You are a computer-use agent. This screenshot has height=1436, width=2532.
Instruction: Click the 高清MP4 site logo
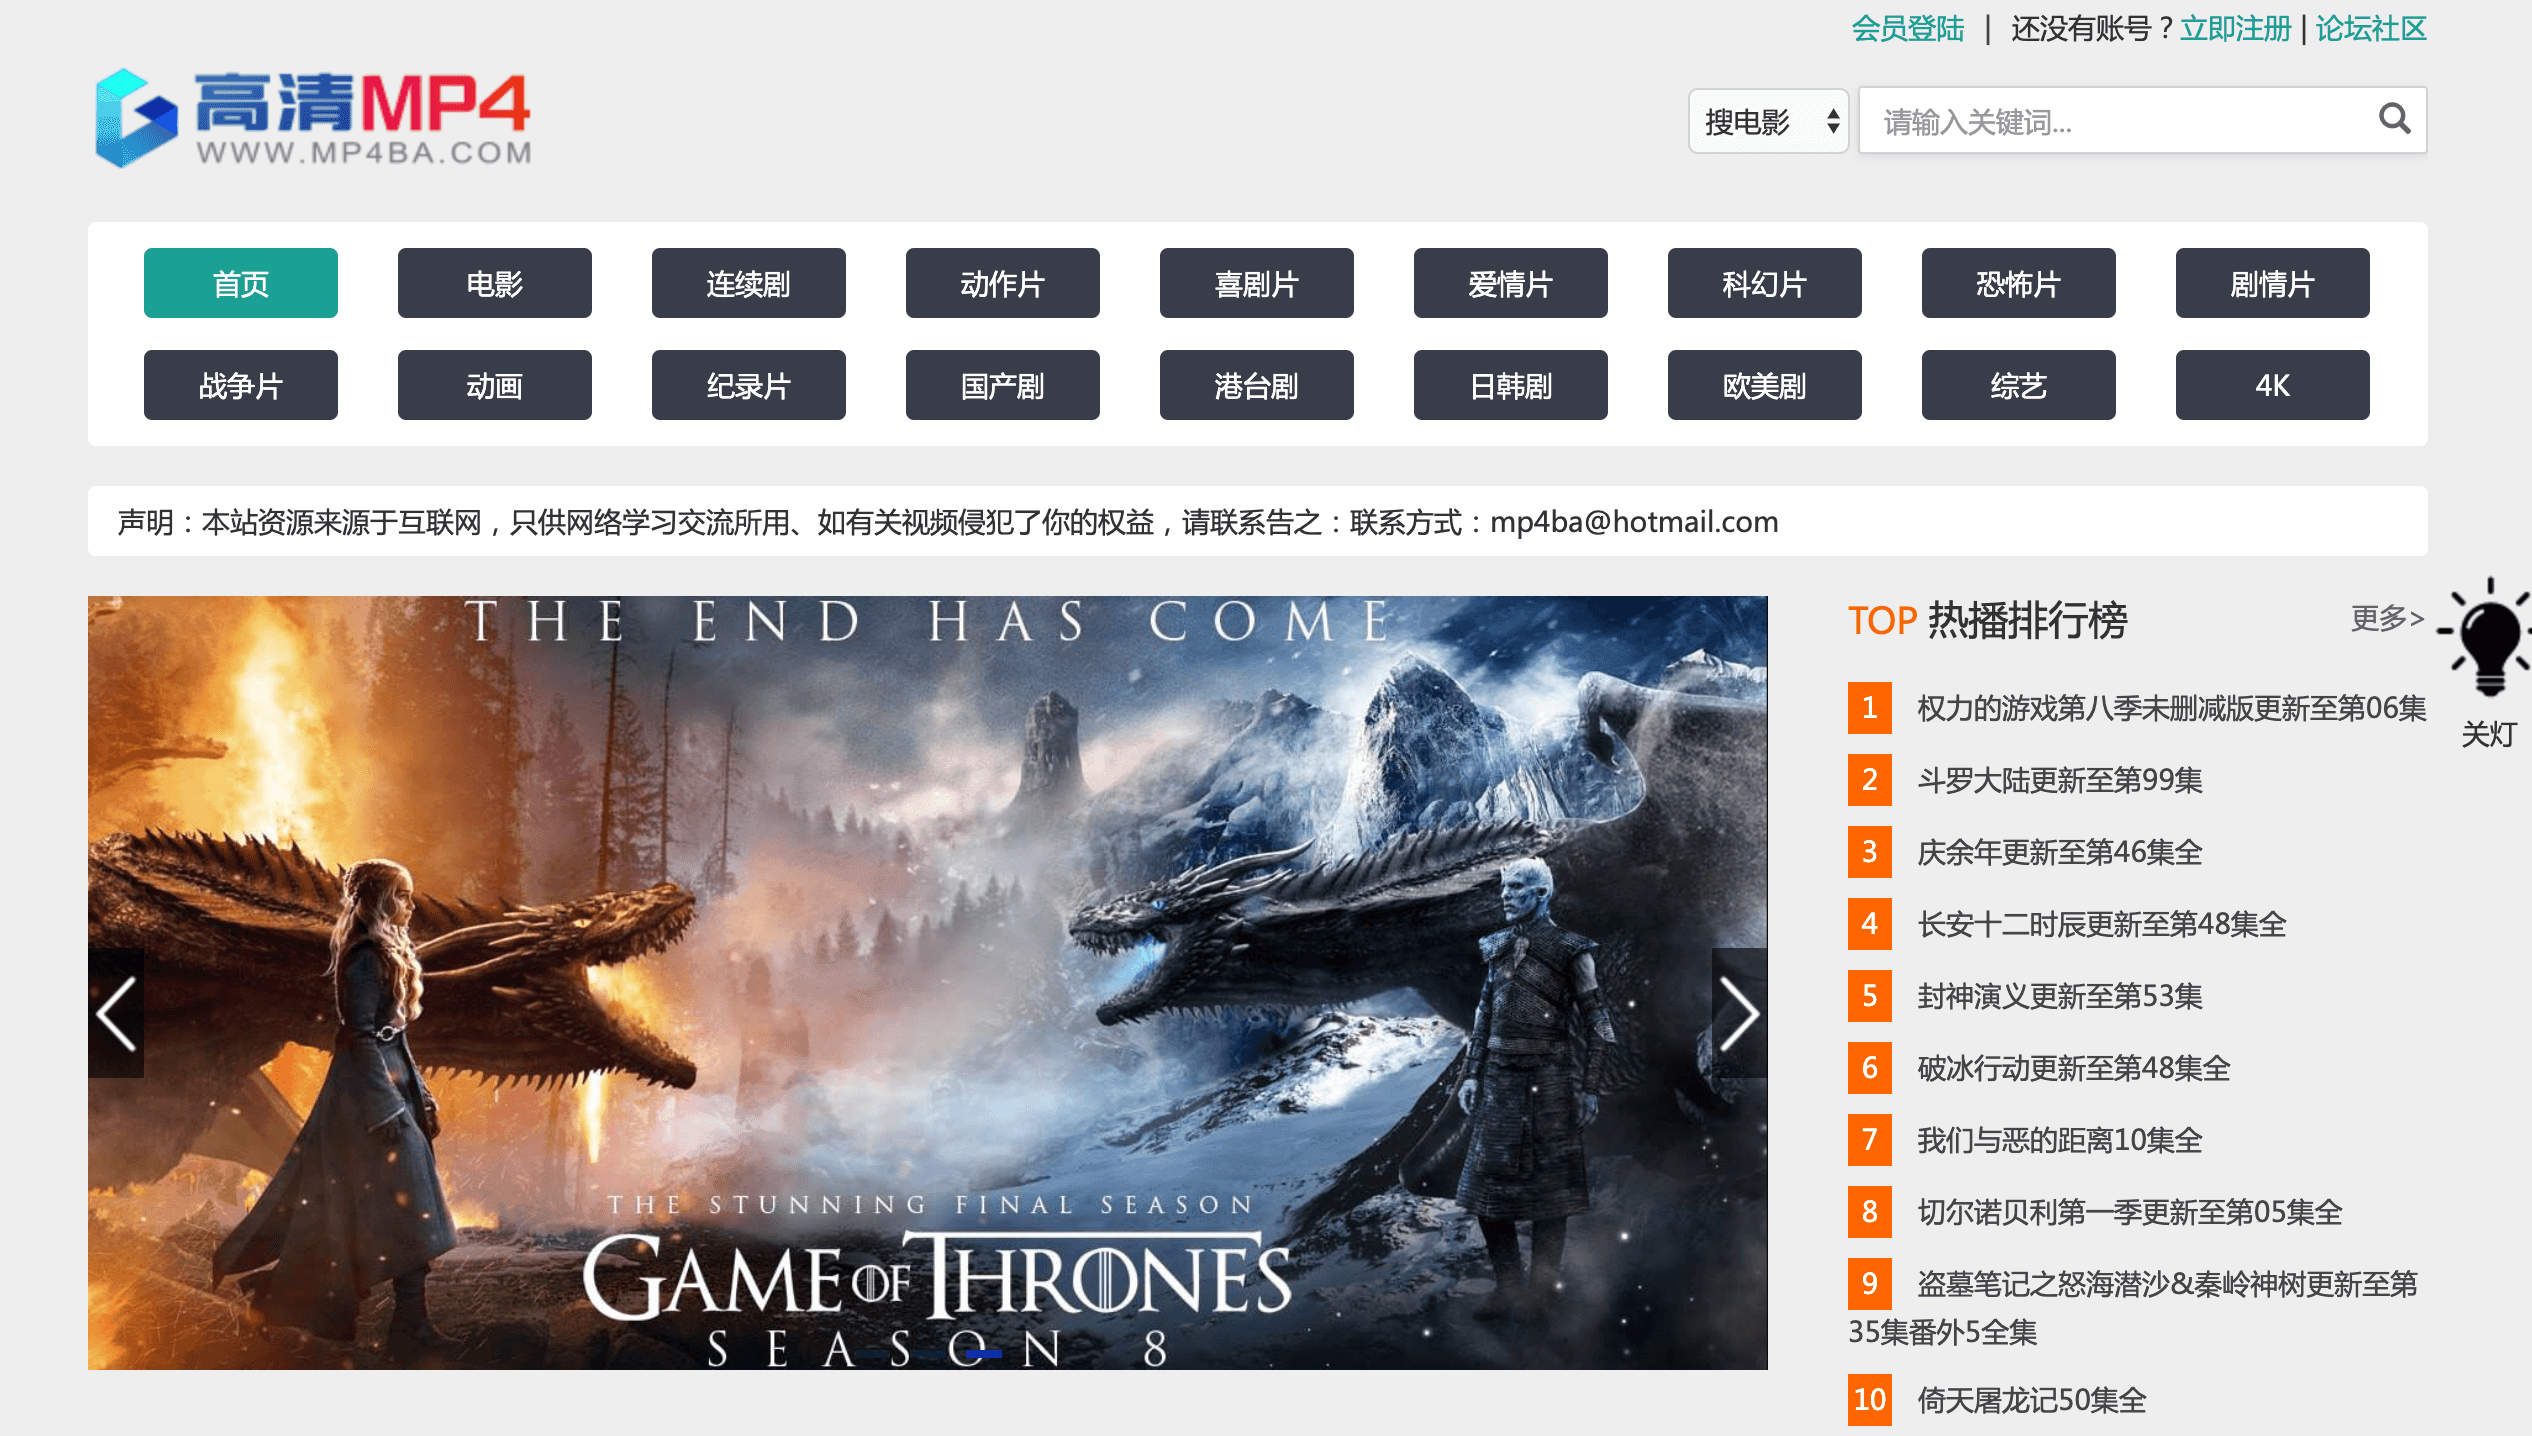(314, 118)
